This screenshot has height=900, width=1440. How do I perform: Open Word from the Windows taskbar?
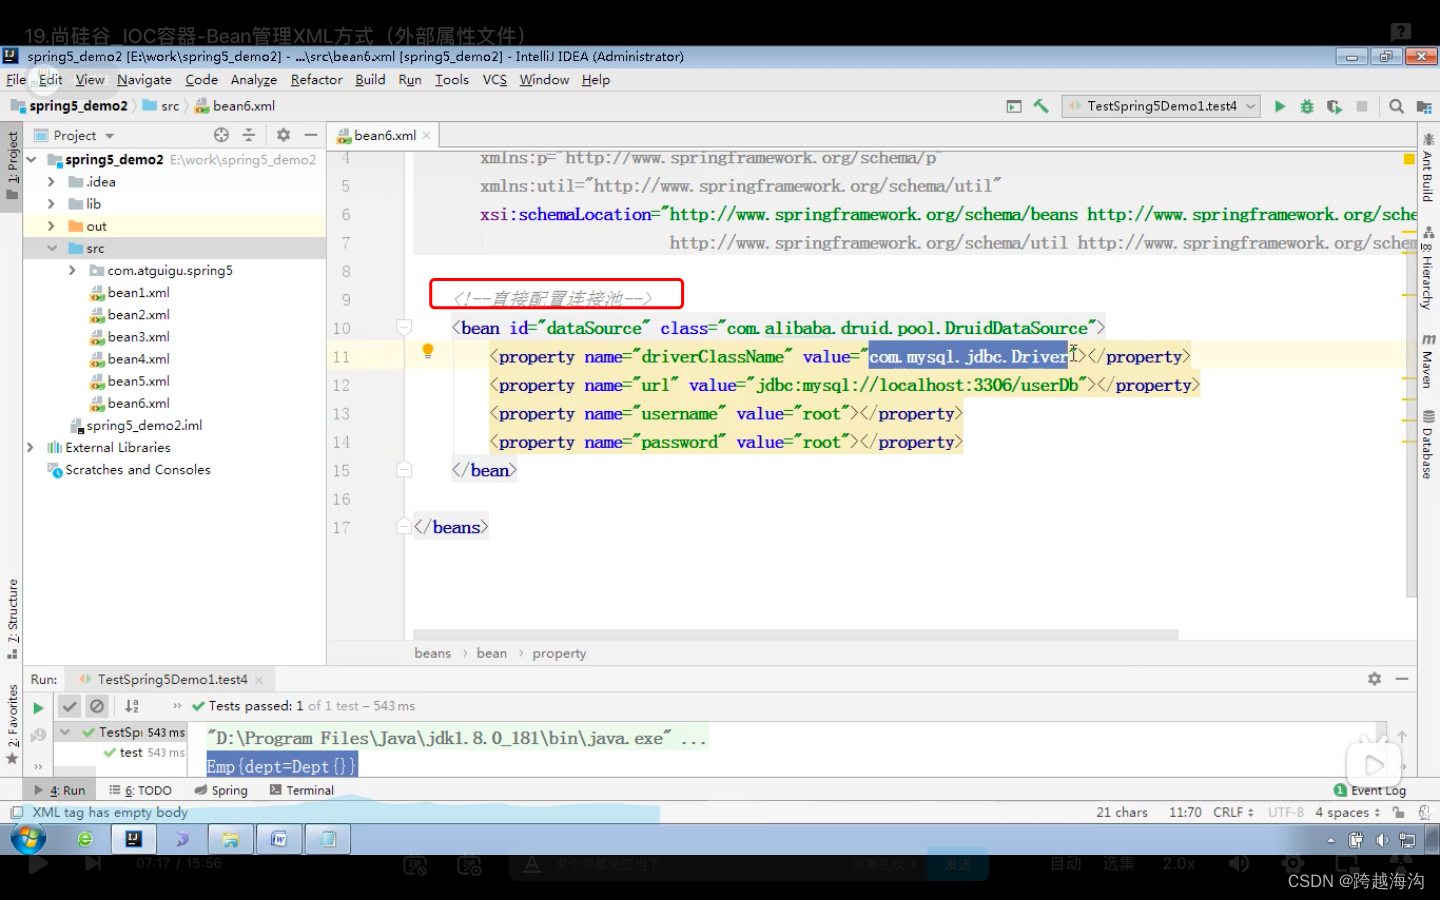(279, 839)
